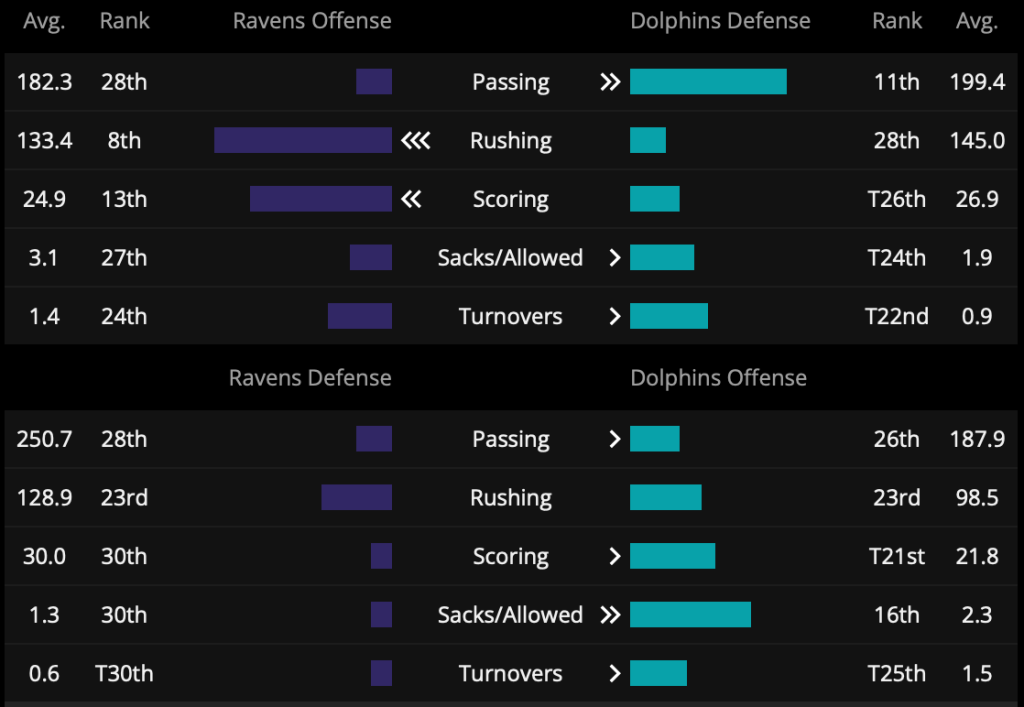Select the Dolphins Defense header
The width and height of the screenshot is (1024, 707).
(x=720, y=21)
